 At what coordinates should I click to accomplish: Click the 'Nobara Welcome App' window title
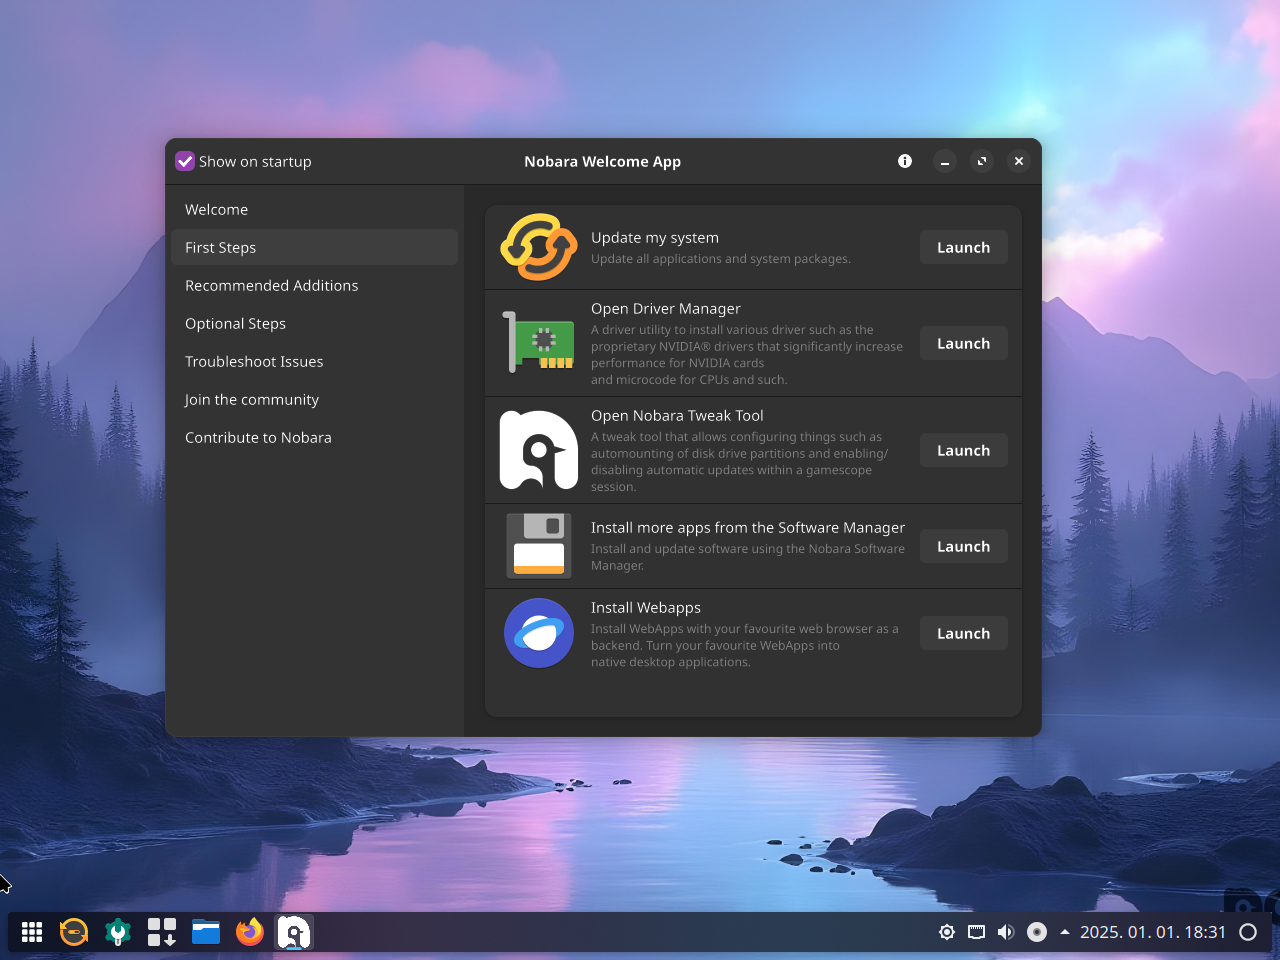(603, 162)
